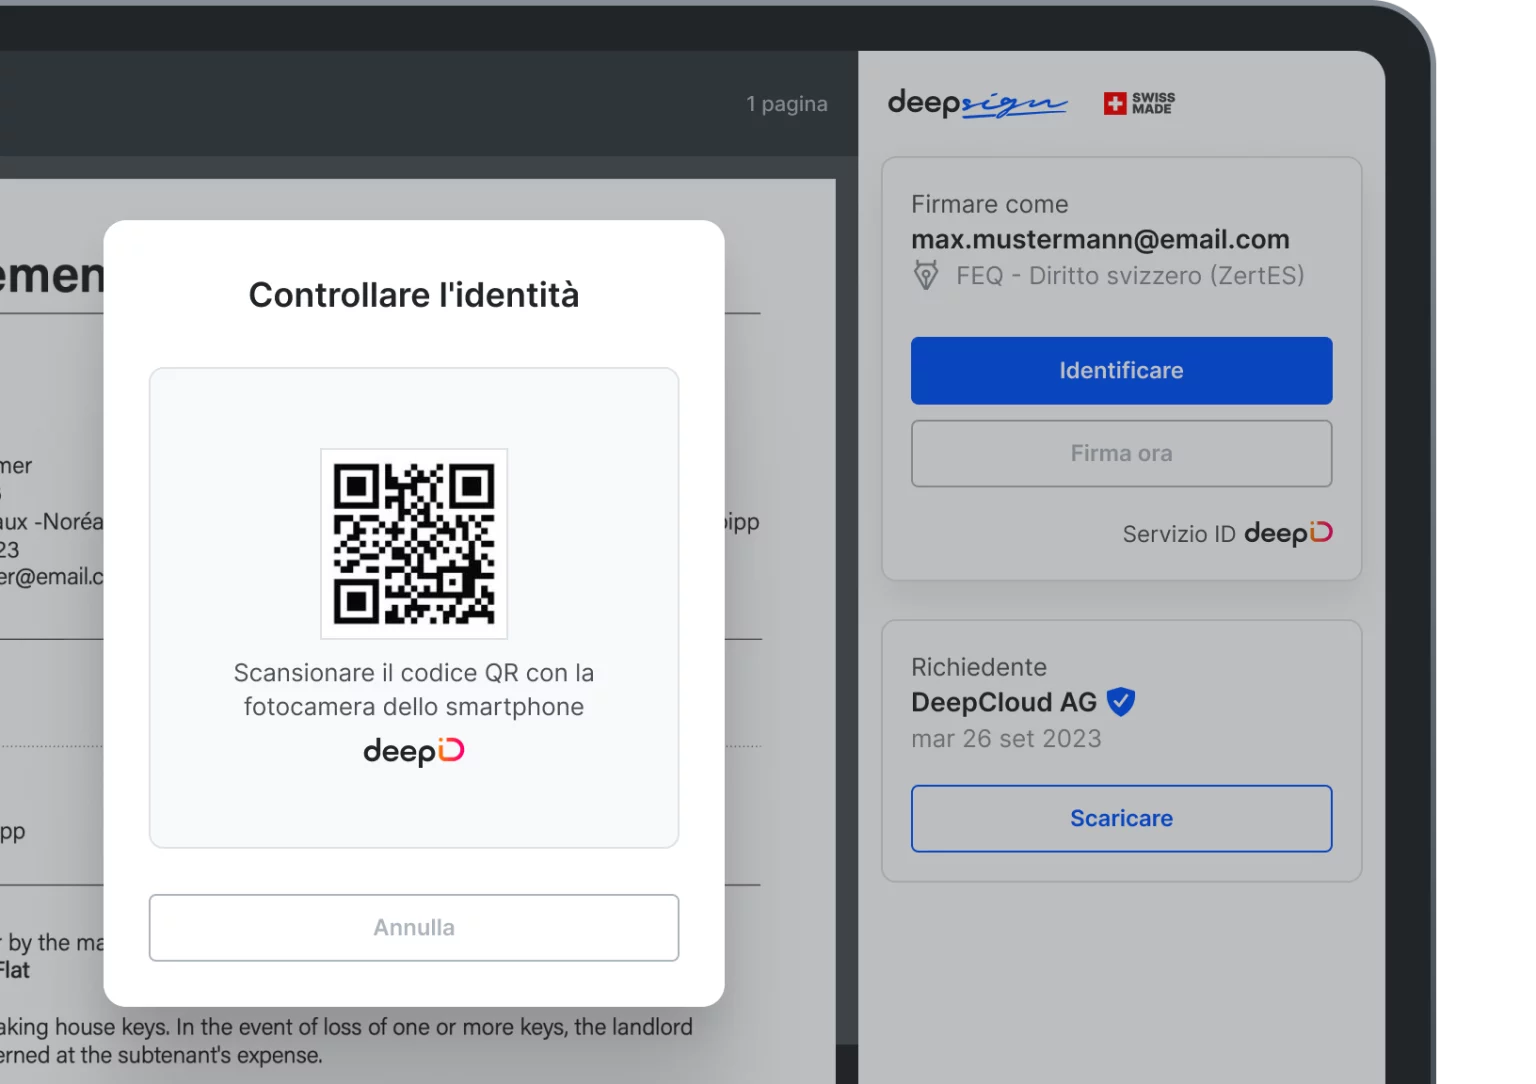Viewport: 1536px width, 1084px height.
Task: Click the DeepCloud AG requester name
Action: click(x=1004, y=702)
